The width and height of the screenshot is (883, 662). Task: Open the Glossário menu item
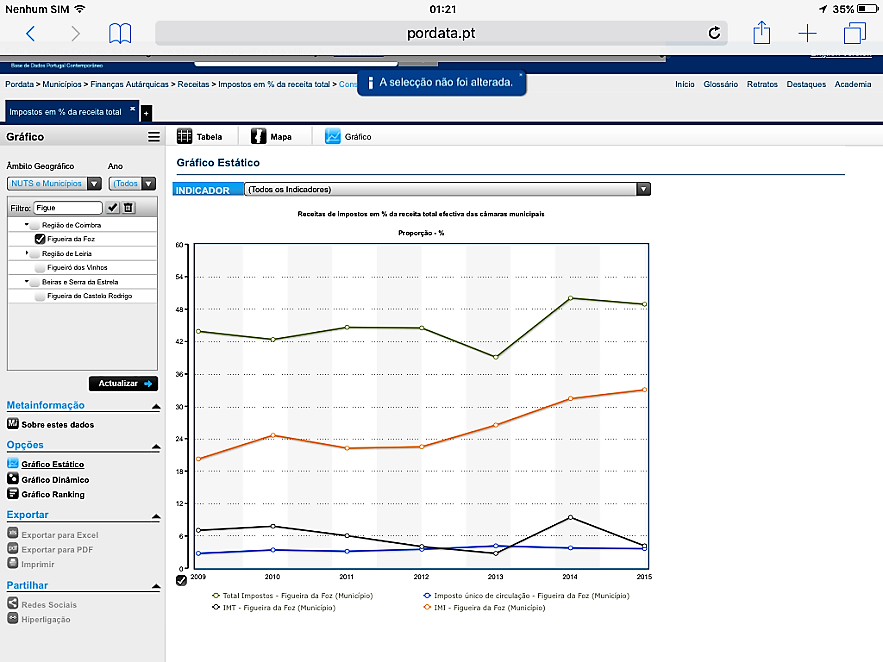[720, 84]
